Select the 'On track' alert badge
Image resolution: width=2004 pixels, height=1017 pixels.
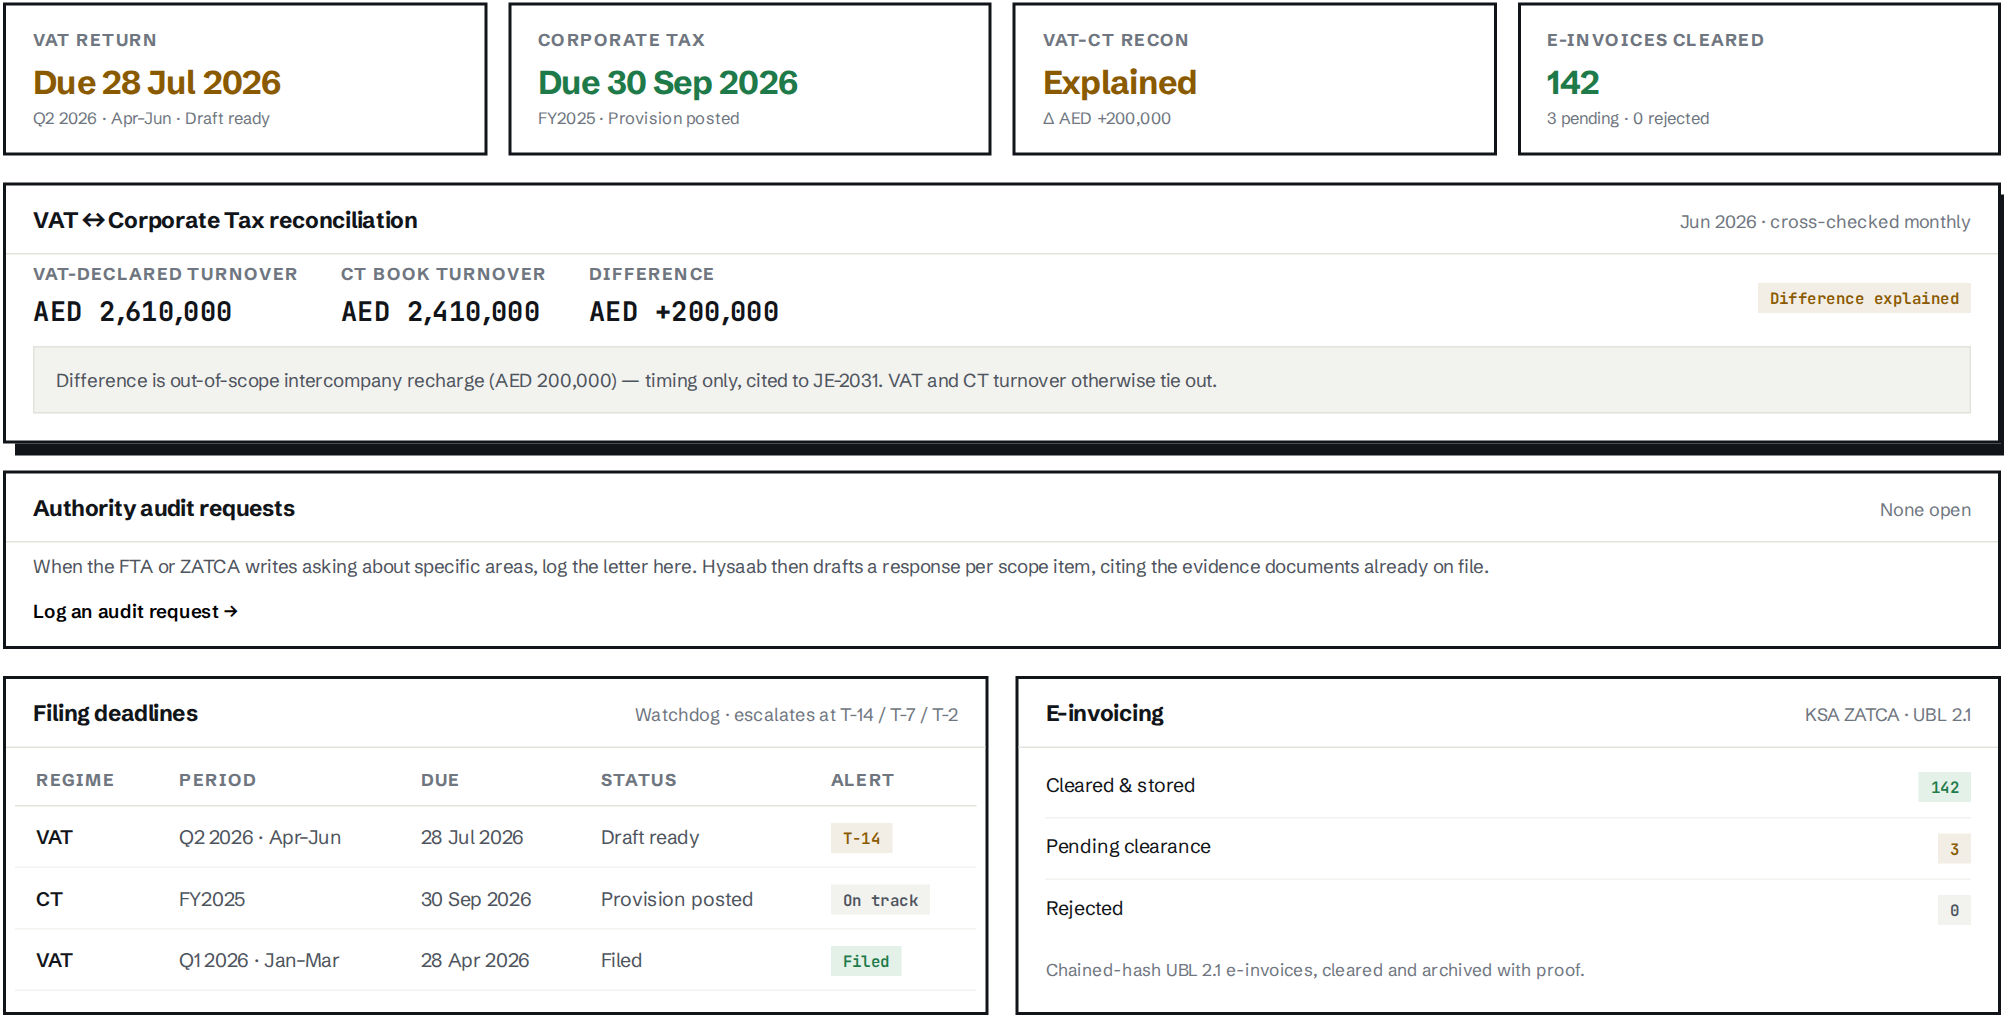pos(880,900)
